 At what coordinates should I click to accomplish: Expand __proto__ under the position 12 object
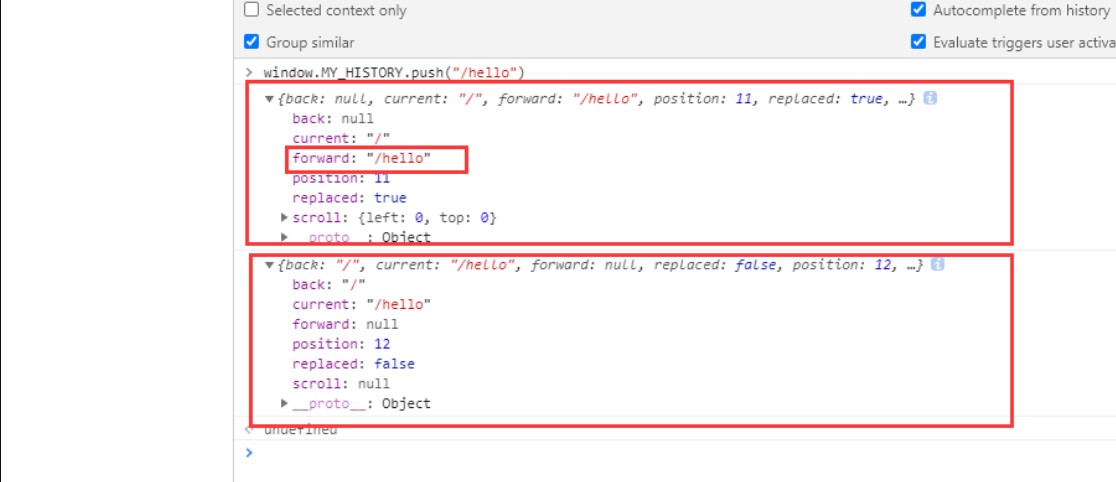coord(285,404)
